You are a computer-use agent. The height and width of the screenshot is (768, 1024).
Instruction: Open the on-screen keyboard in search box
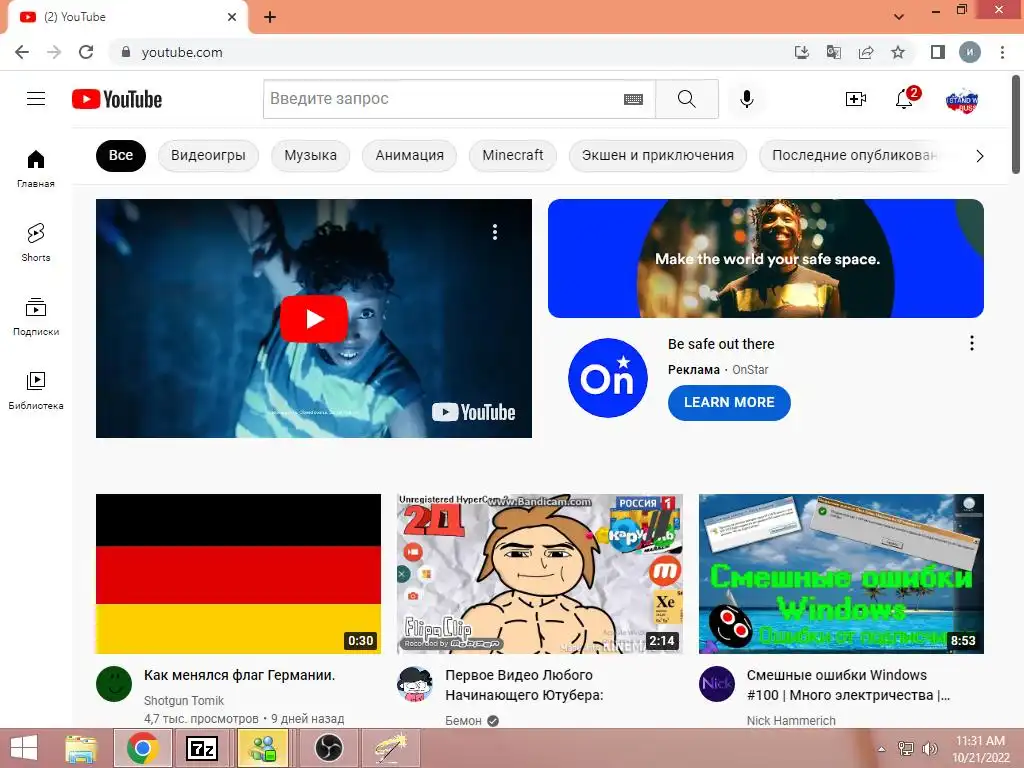pyautogui.click(x=633, y=99)
